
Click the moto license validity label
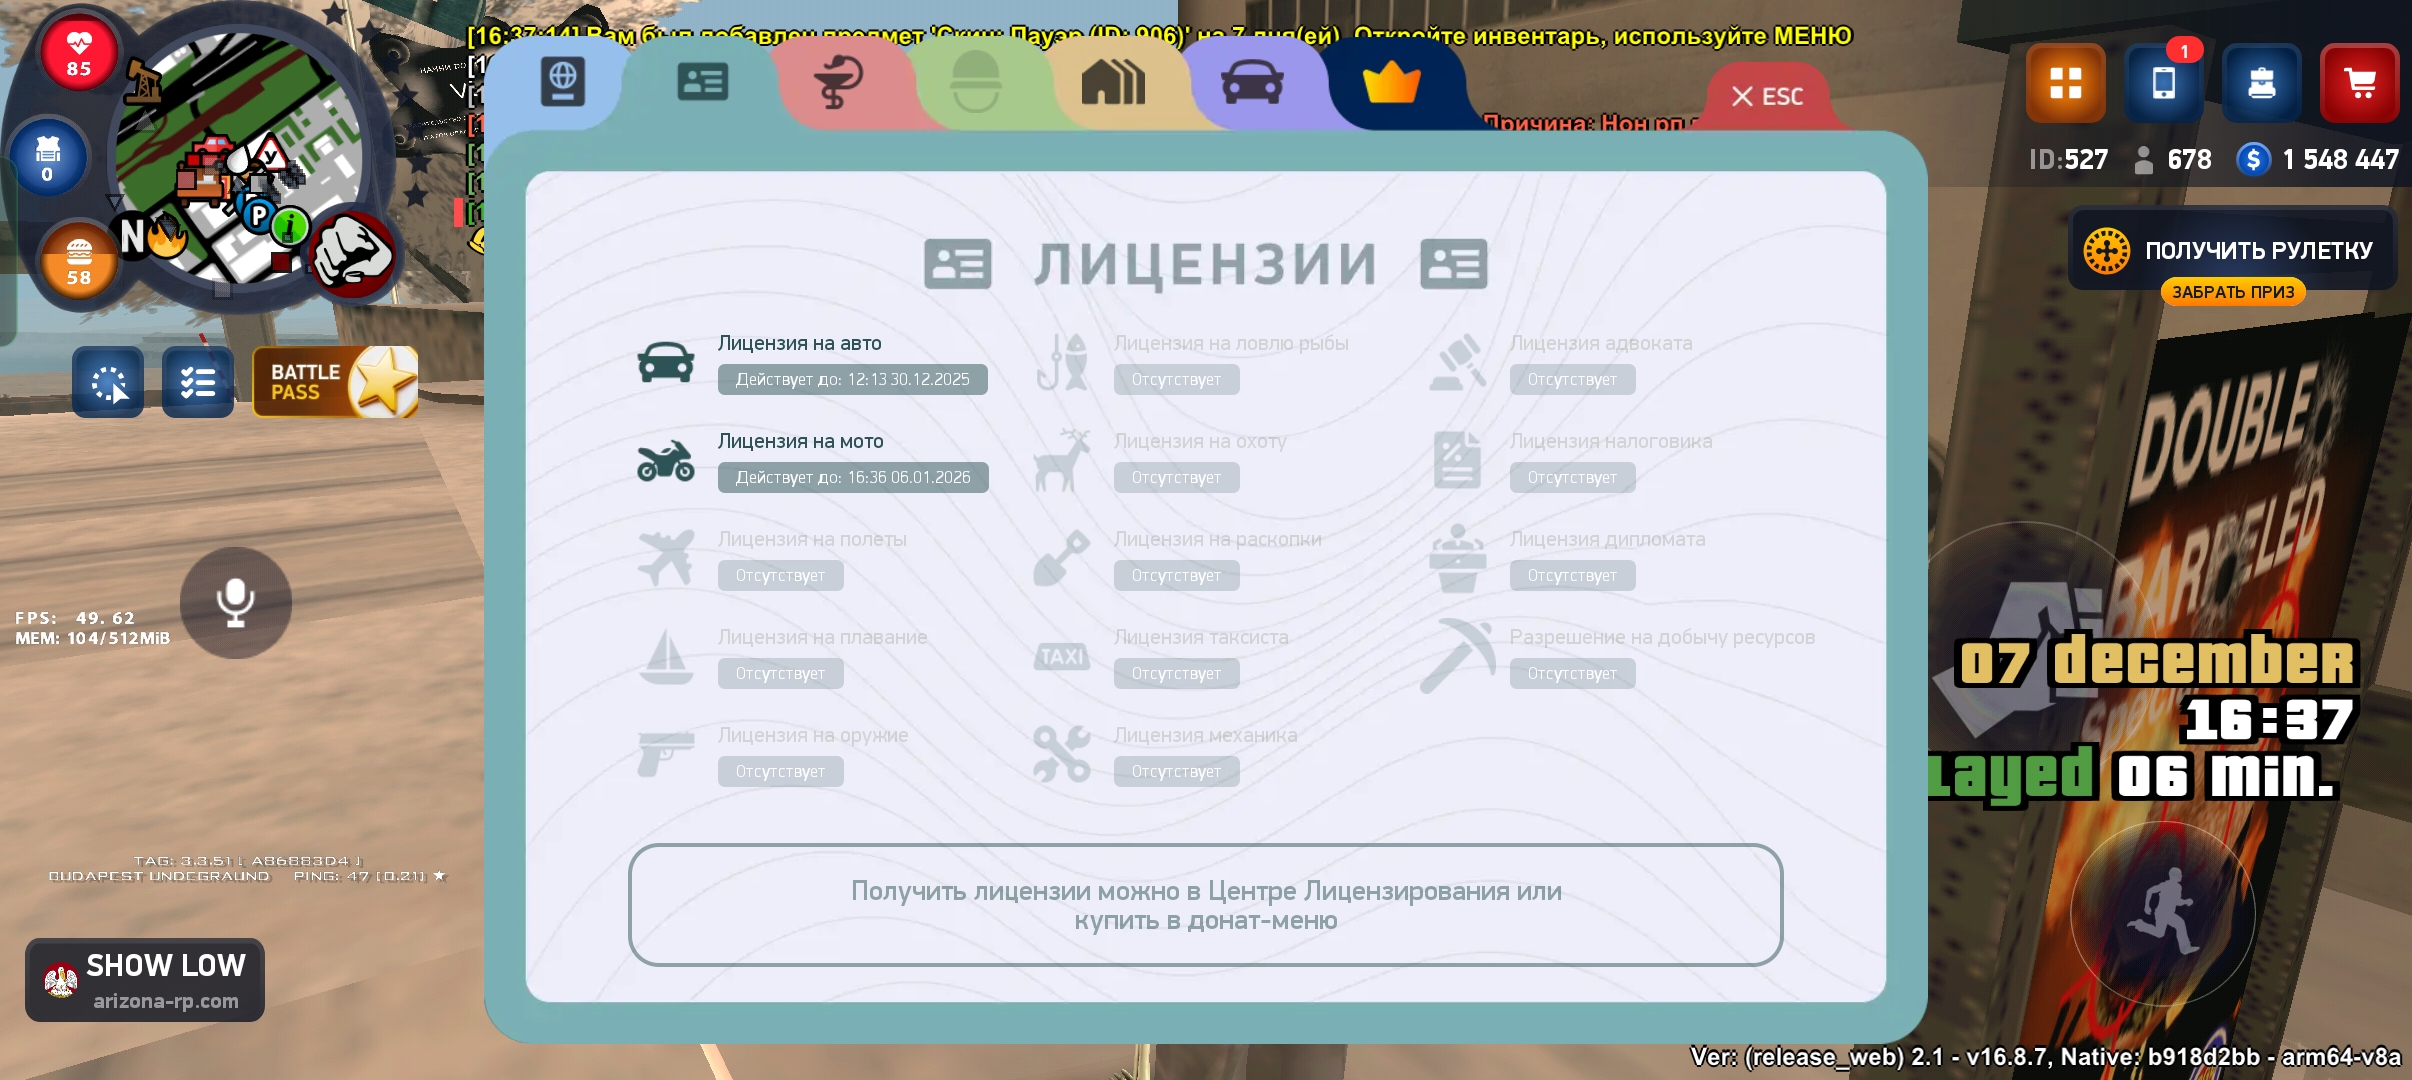pos(852,478)
